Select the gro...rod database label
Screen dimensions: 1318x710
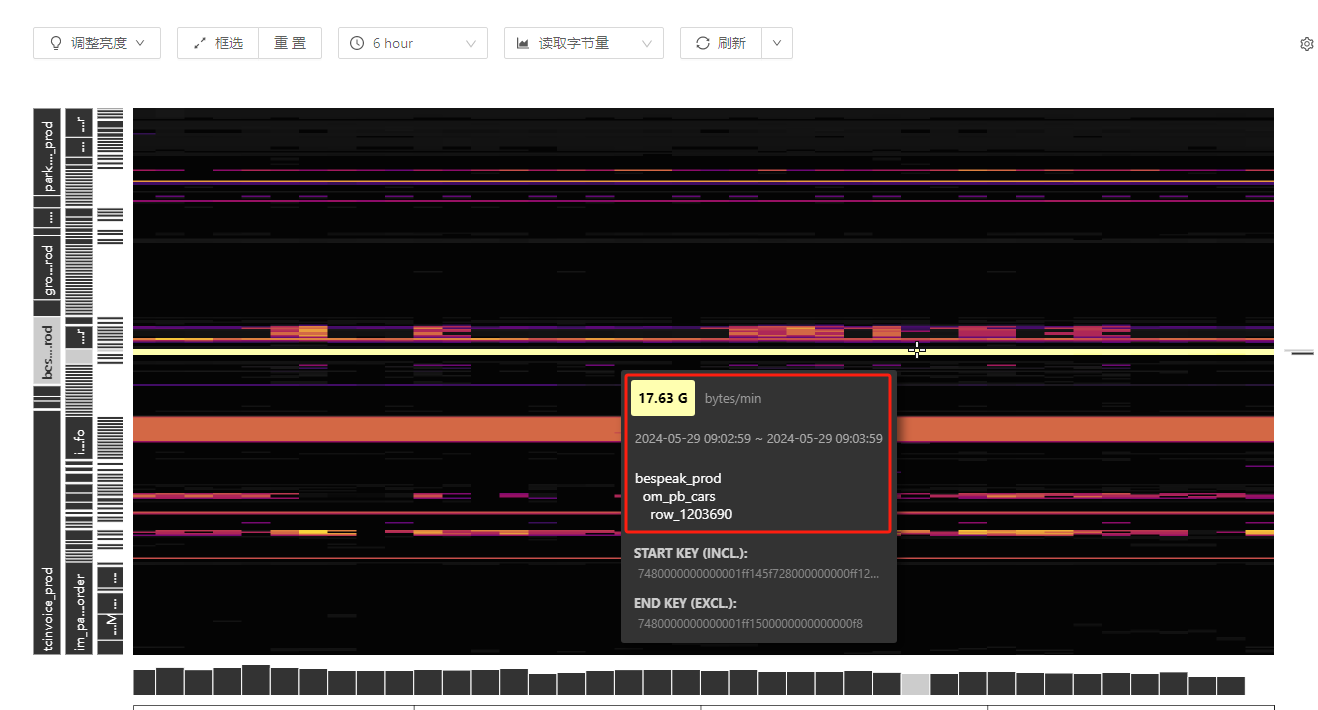coord(46,271)
